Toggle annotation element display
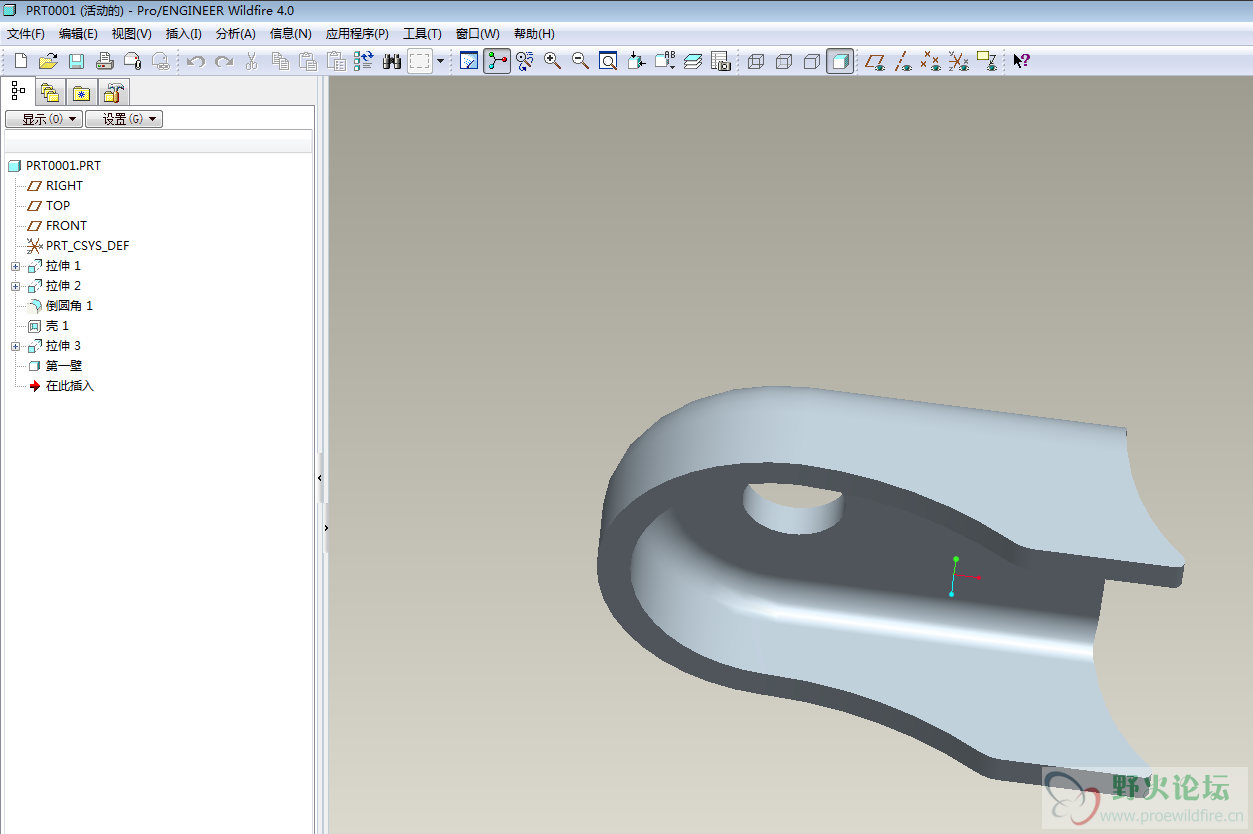 (987, 61)
